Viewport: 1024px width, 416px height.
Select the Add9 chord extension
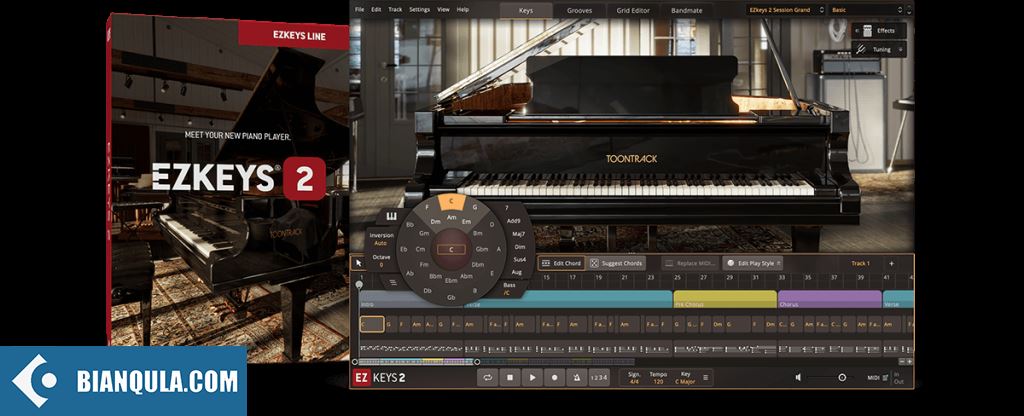coord(514,221)
